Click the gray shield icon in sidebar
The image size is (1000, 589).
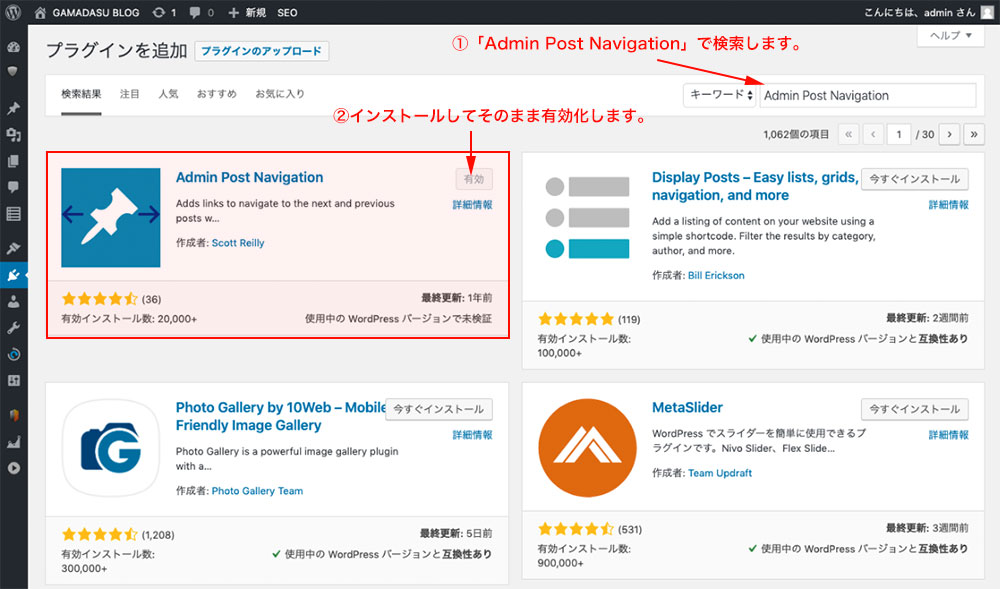(x=13, y=71)
